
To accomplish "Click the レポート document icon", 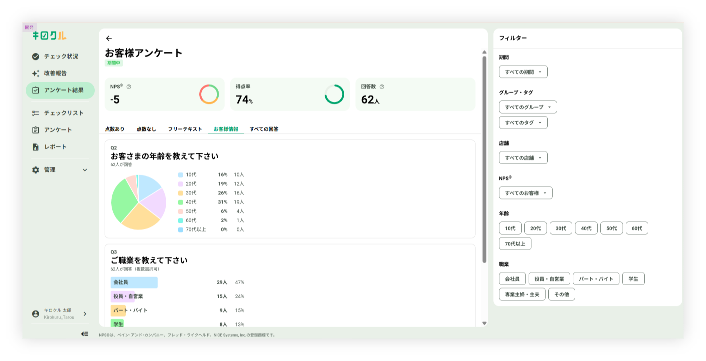I will [x=36, y=147].
